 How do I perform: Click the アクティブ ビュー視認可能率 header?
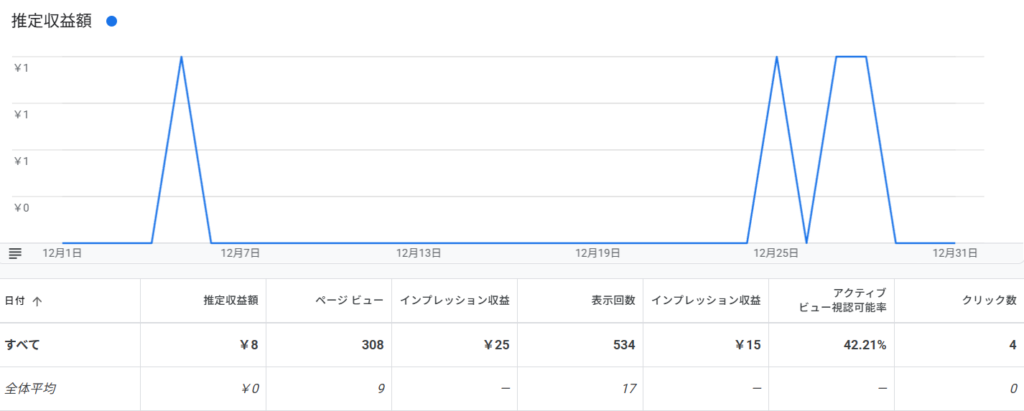839,300
